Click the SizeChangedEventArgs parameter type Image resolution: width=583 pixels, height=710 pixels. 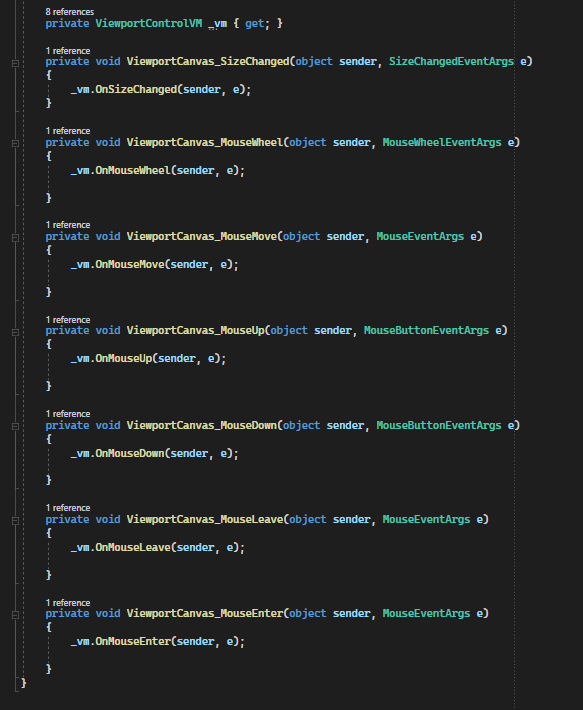pyautogui.click(x=451, y=61)
